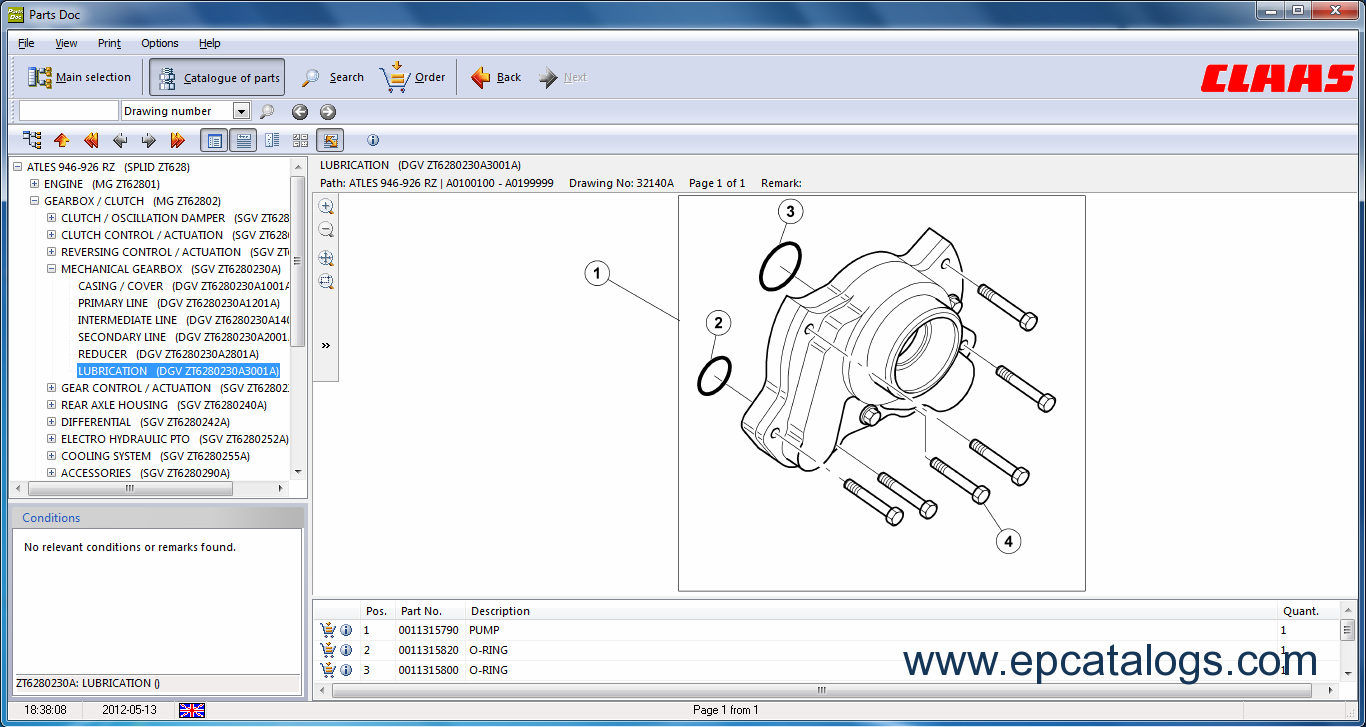Image resolution: width=1366 pixels, height=727 pixels.
Task: Expand the drawing toolbar double chevron
Action: pos(326,345)
